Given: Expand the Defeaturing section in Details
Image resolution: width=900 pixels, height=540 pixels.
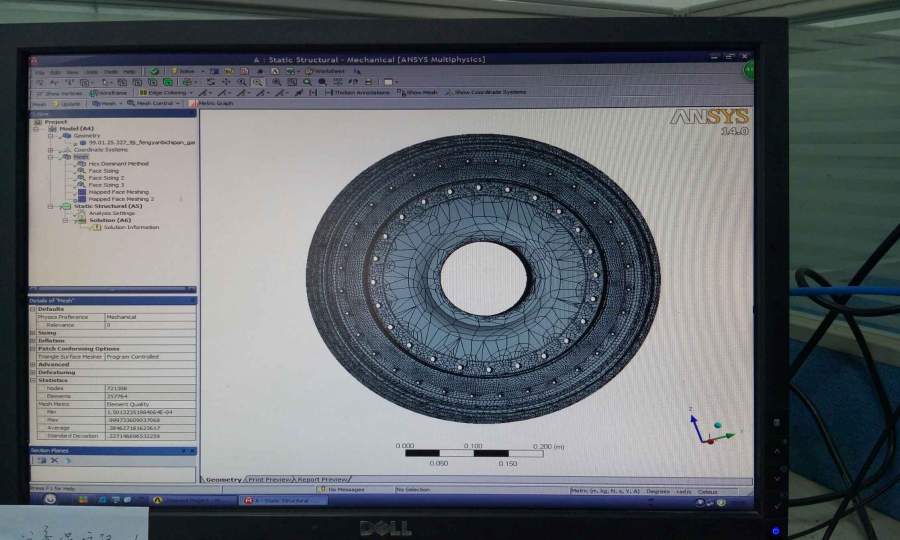Looking at the screenshot, I should tap(33, 372).
